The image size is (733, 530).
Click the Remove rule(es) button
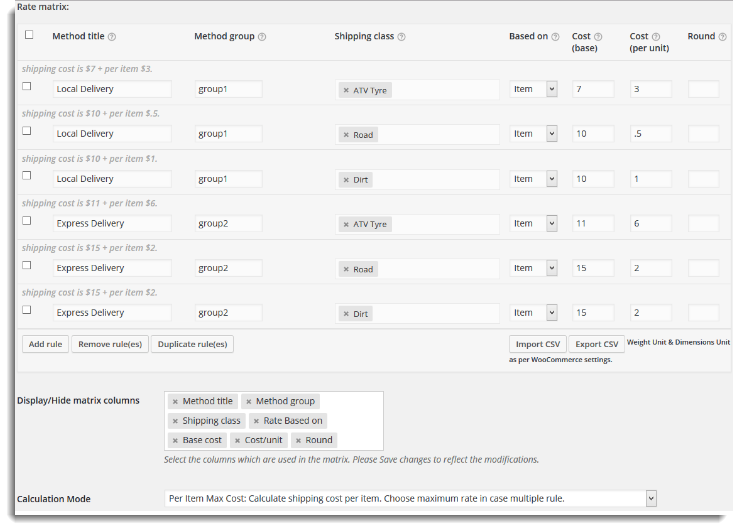tap(110, 344)
